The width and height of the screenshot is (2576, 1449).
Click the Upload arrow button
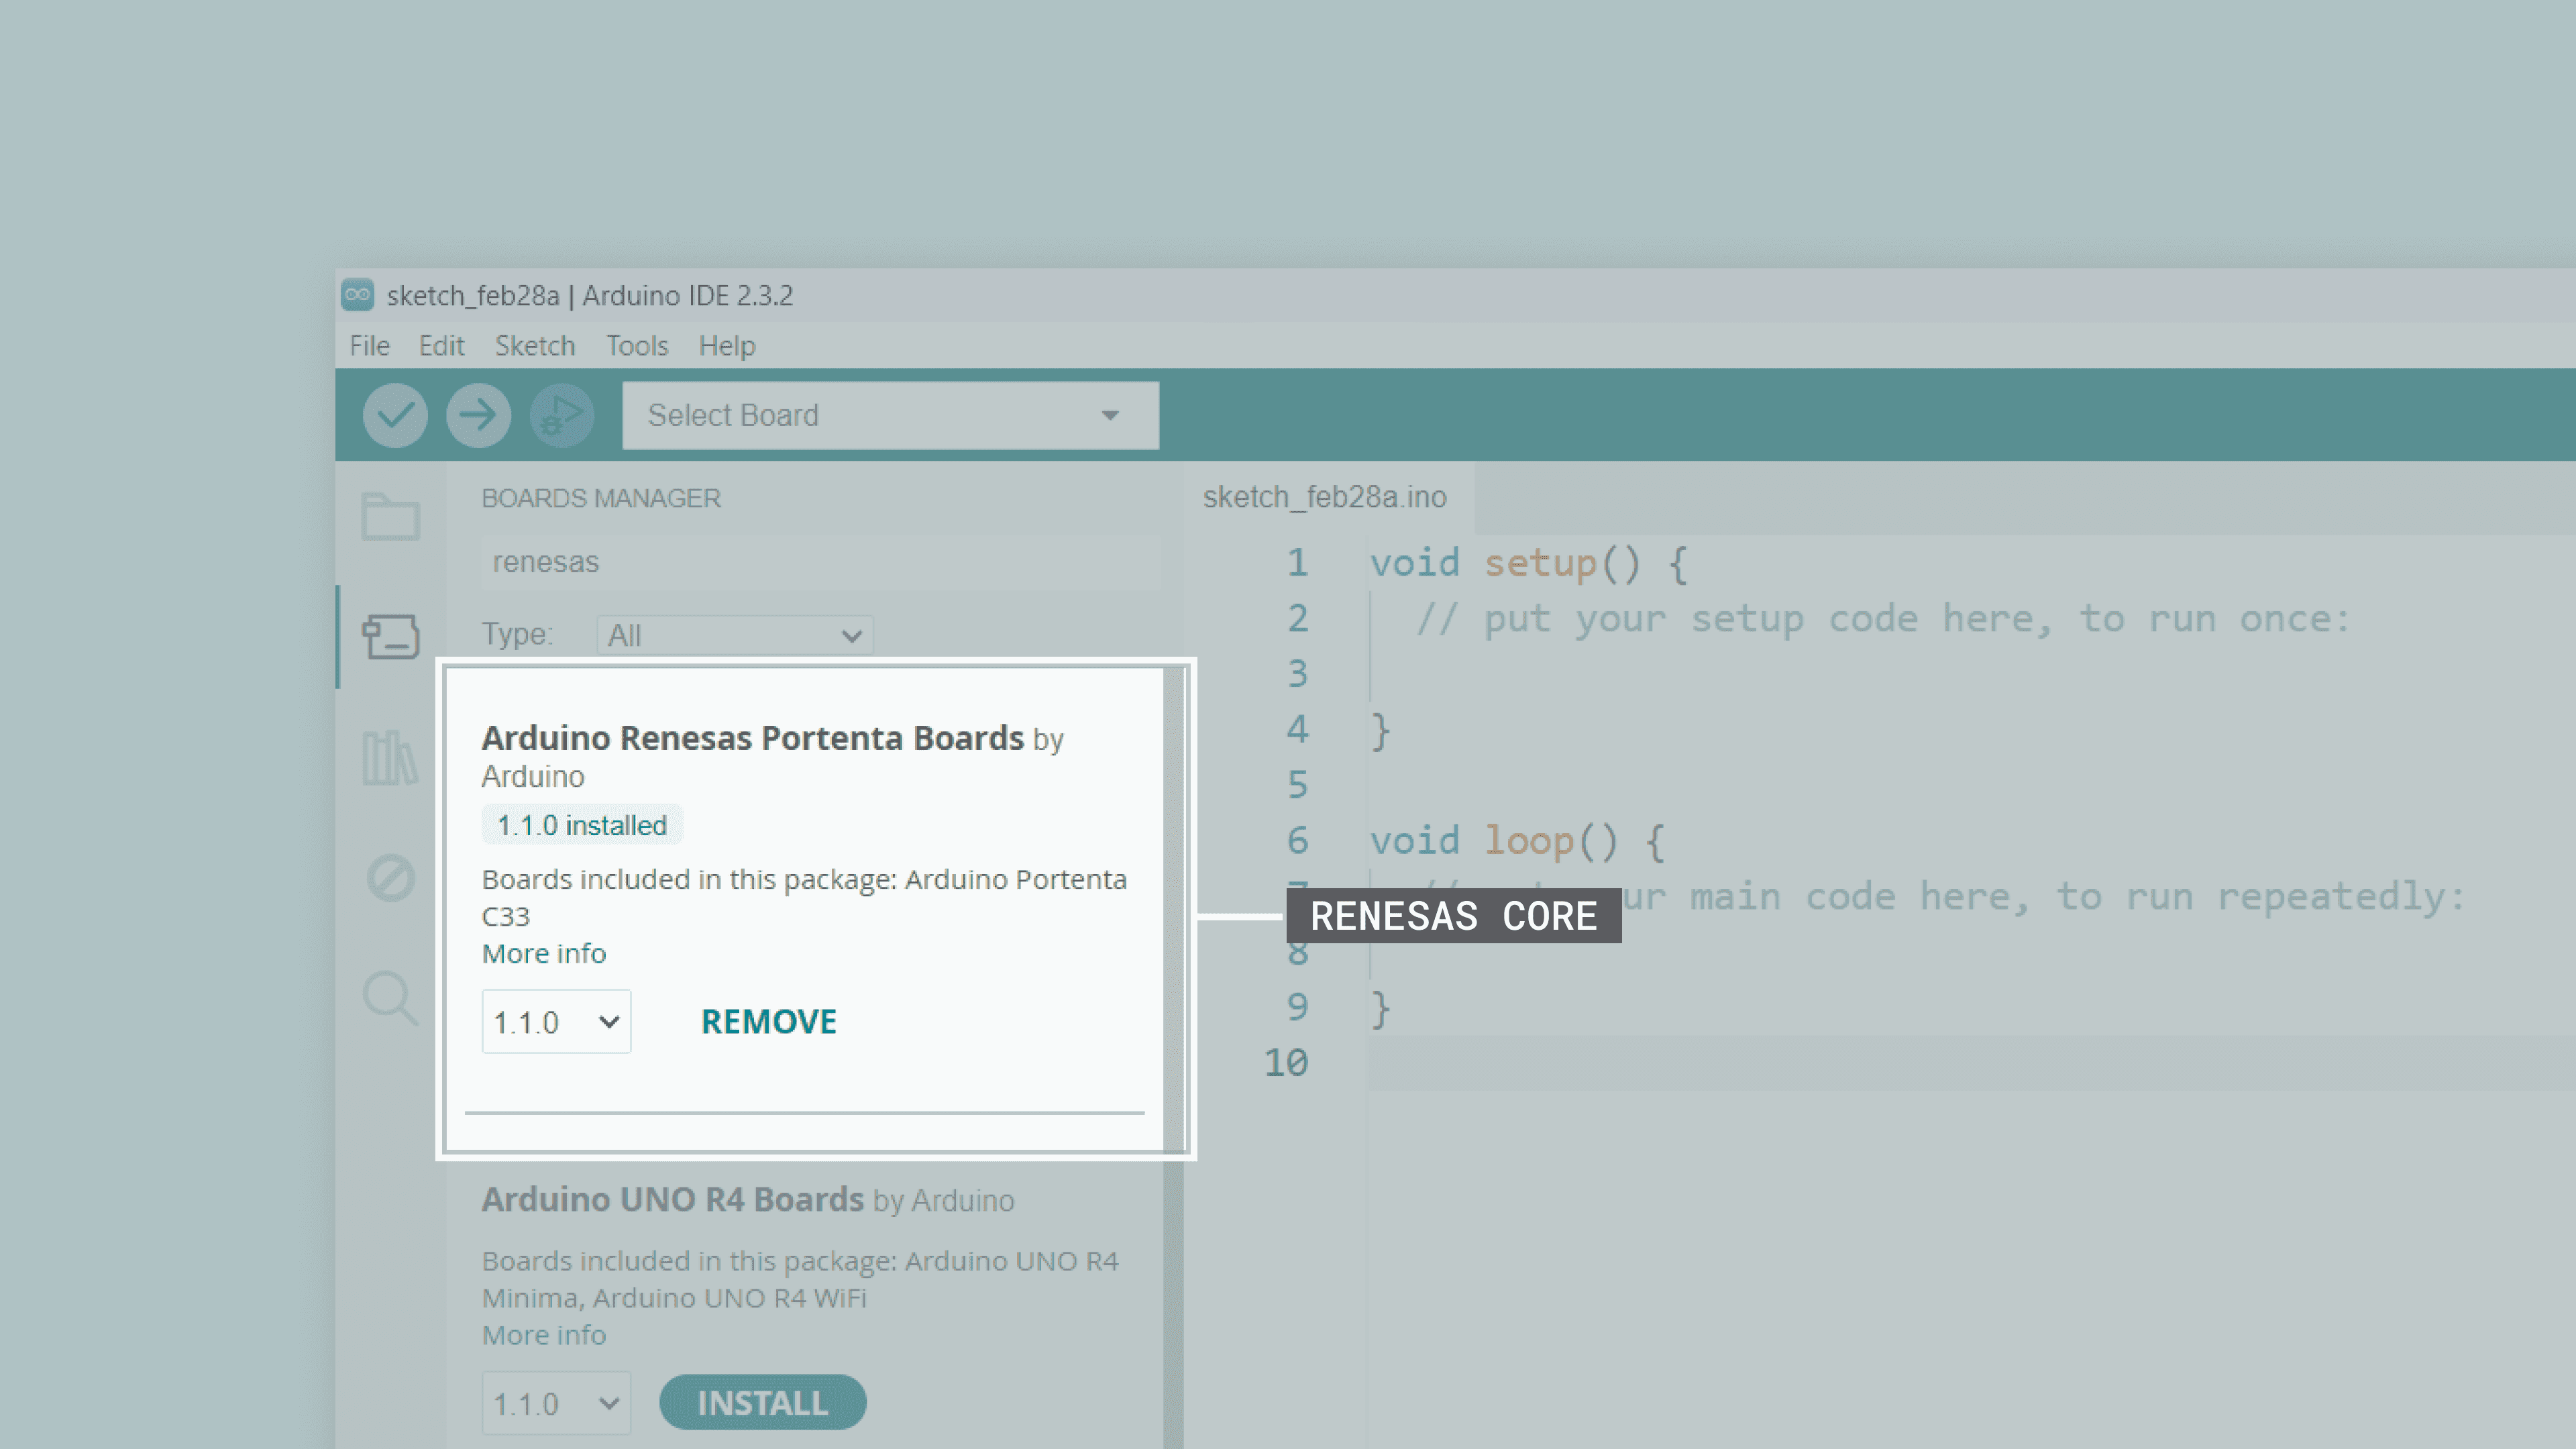[x=478, y=415]
